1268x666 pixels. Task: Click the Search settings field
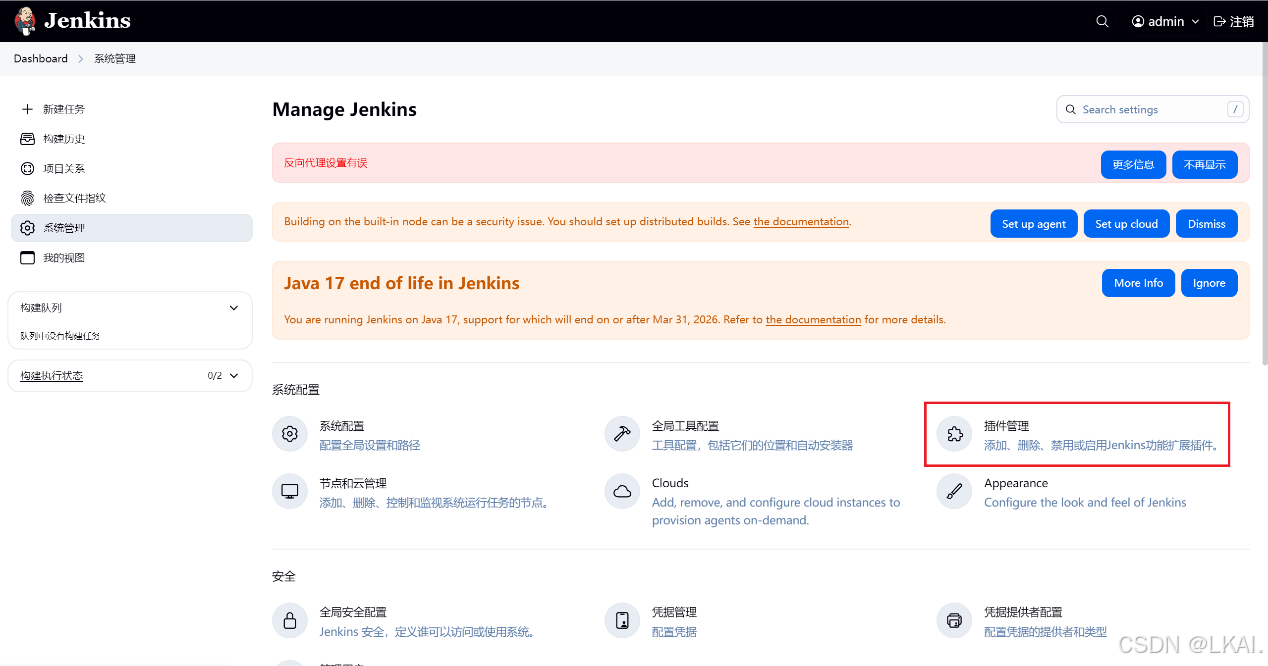pos(1153,110)
